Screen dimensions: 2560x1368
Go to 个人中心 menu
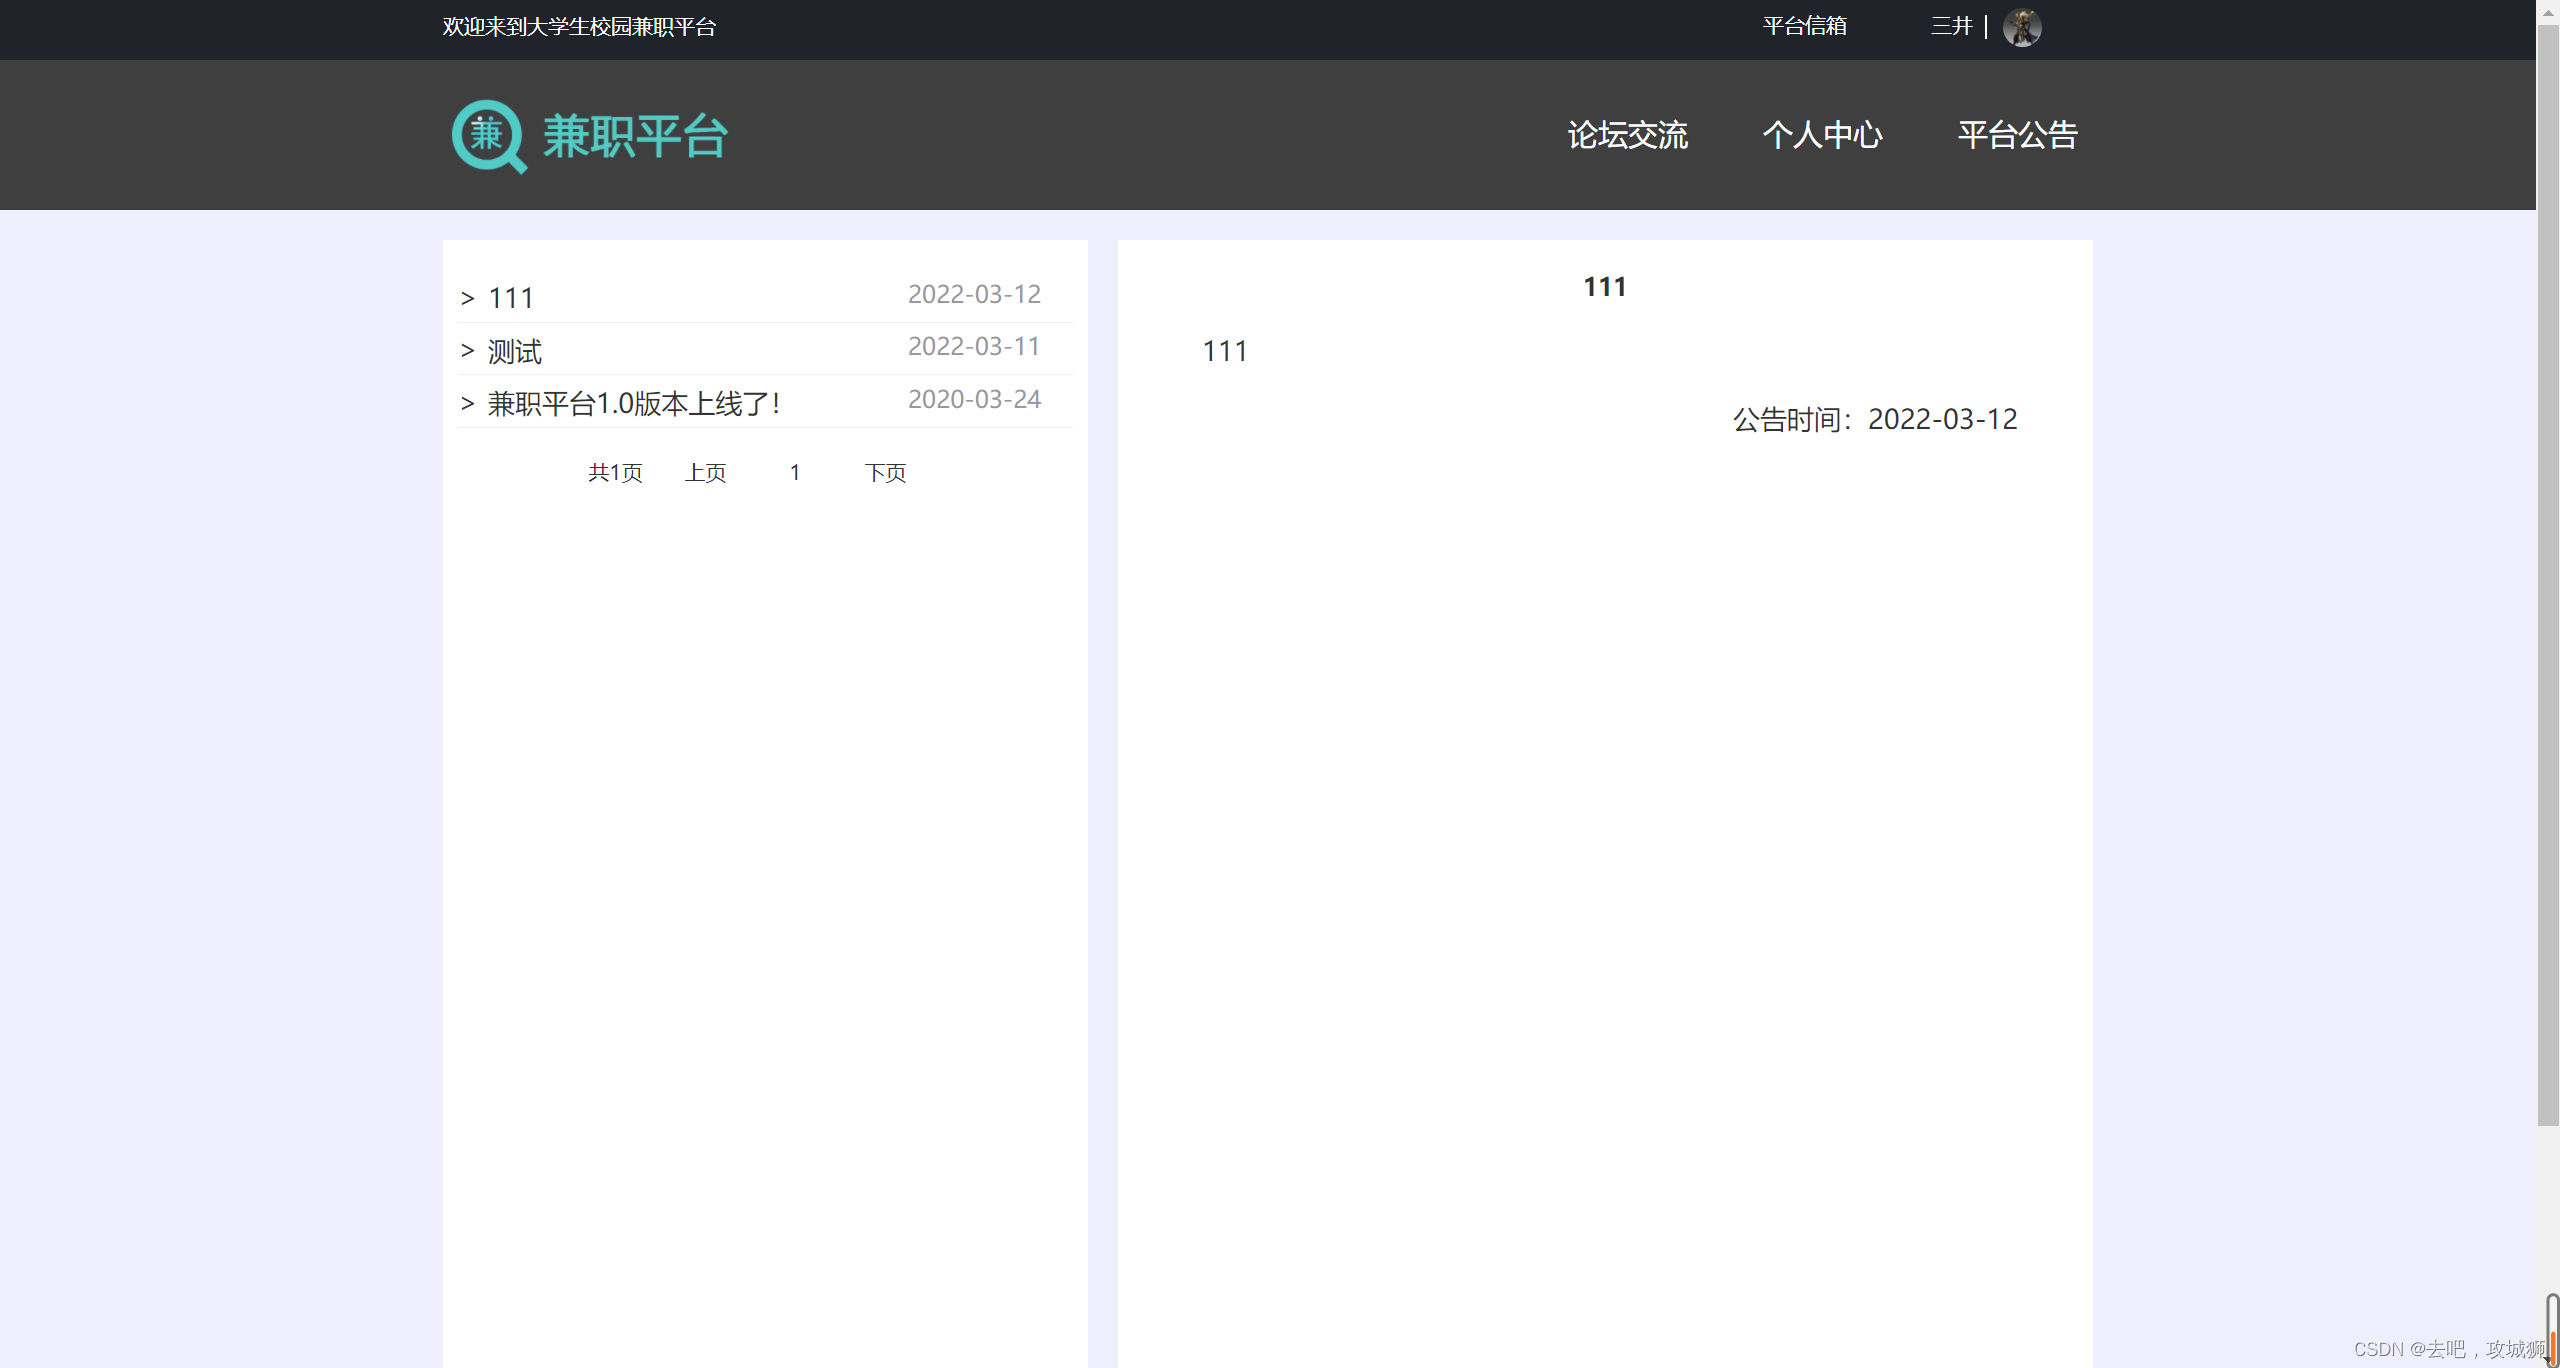point(1822,135)
